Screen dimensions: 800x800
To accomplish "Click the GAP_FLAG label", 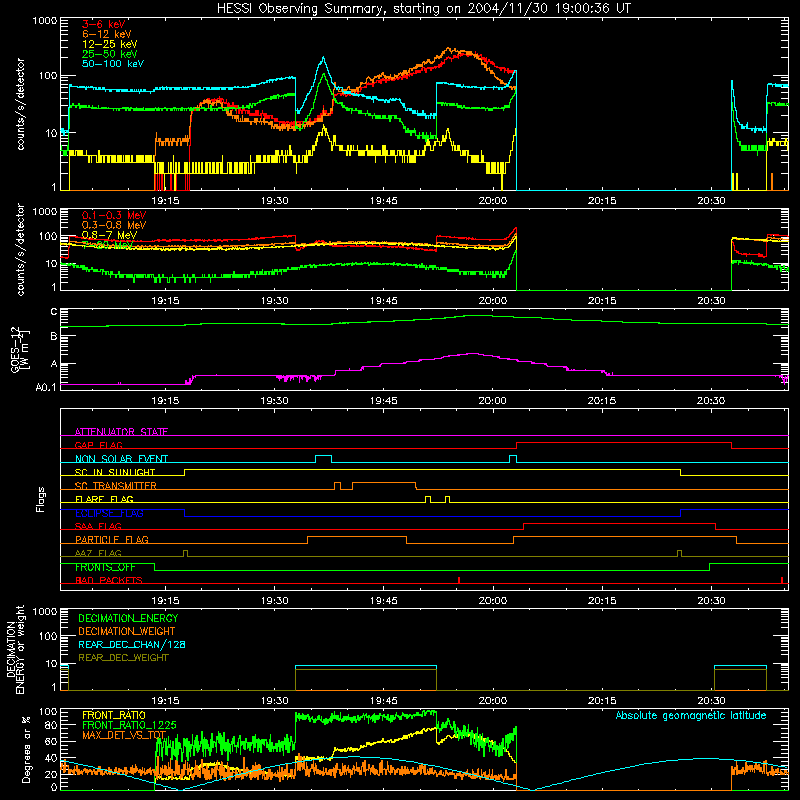I will 98,445.
